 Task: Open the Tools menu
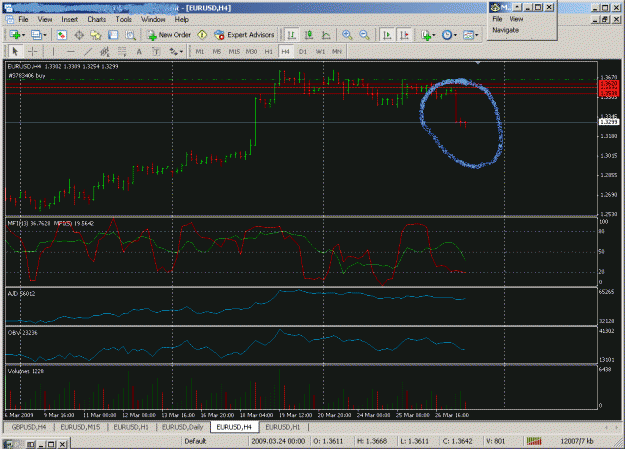[124, 19]
